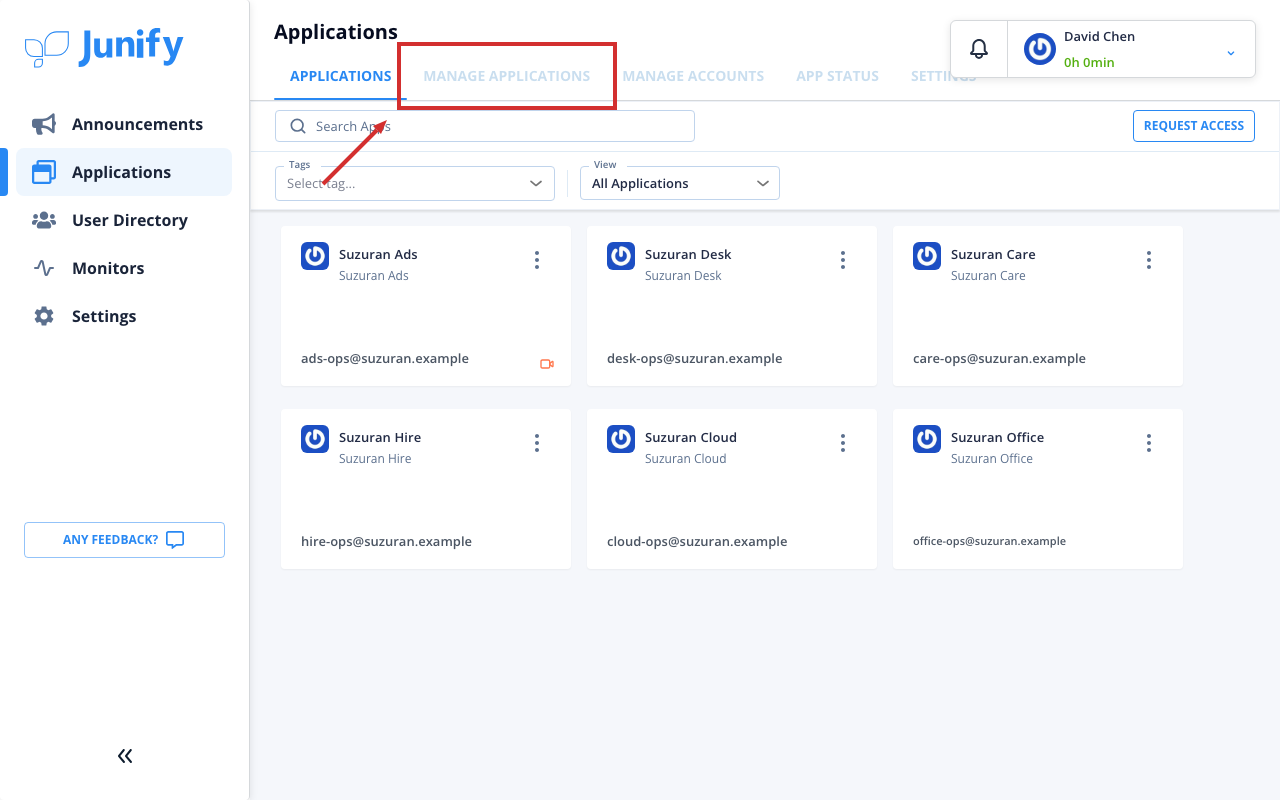Click cloud-ops@suzuran.example account text
Image resolution: width=1280 pixels, height=800 pixels.
[697, 541]
